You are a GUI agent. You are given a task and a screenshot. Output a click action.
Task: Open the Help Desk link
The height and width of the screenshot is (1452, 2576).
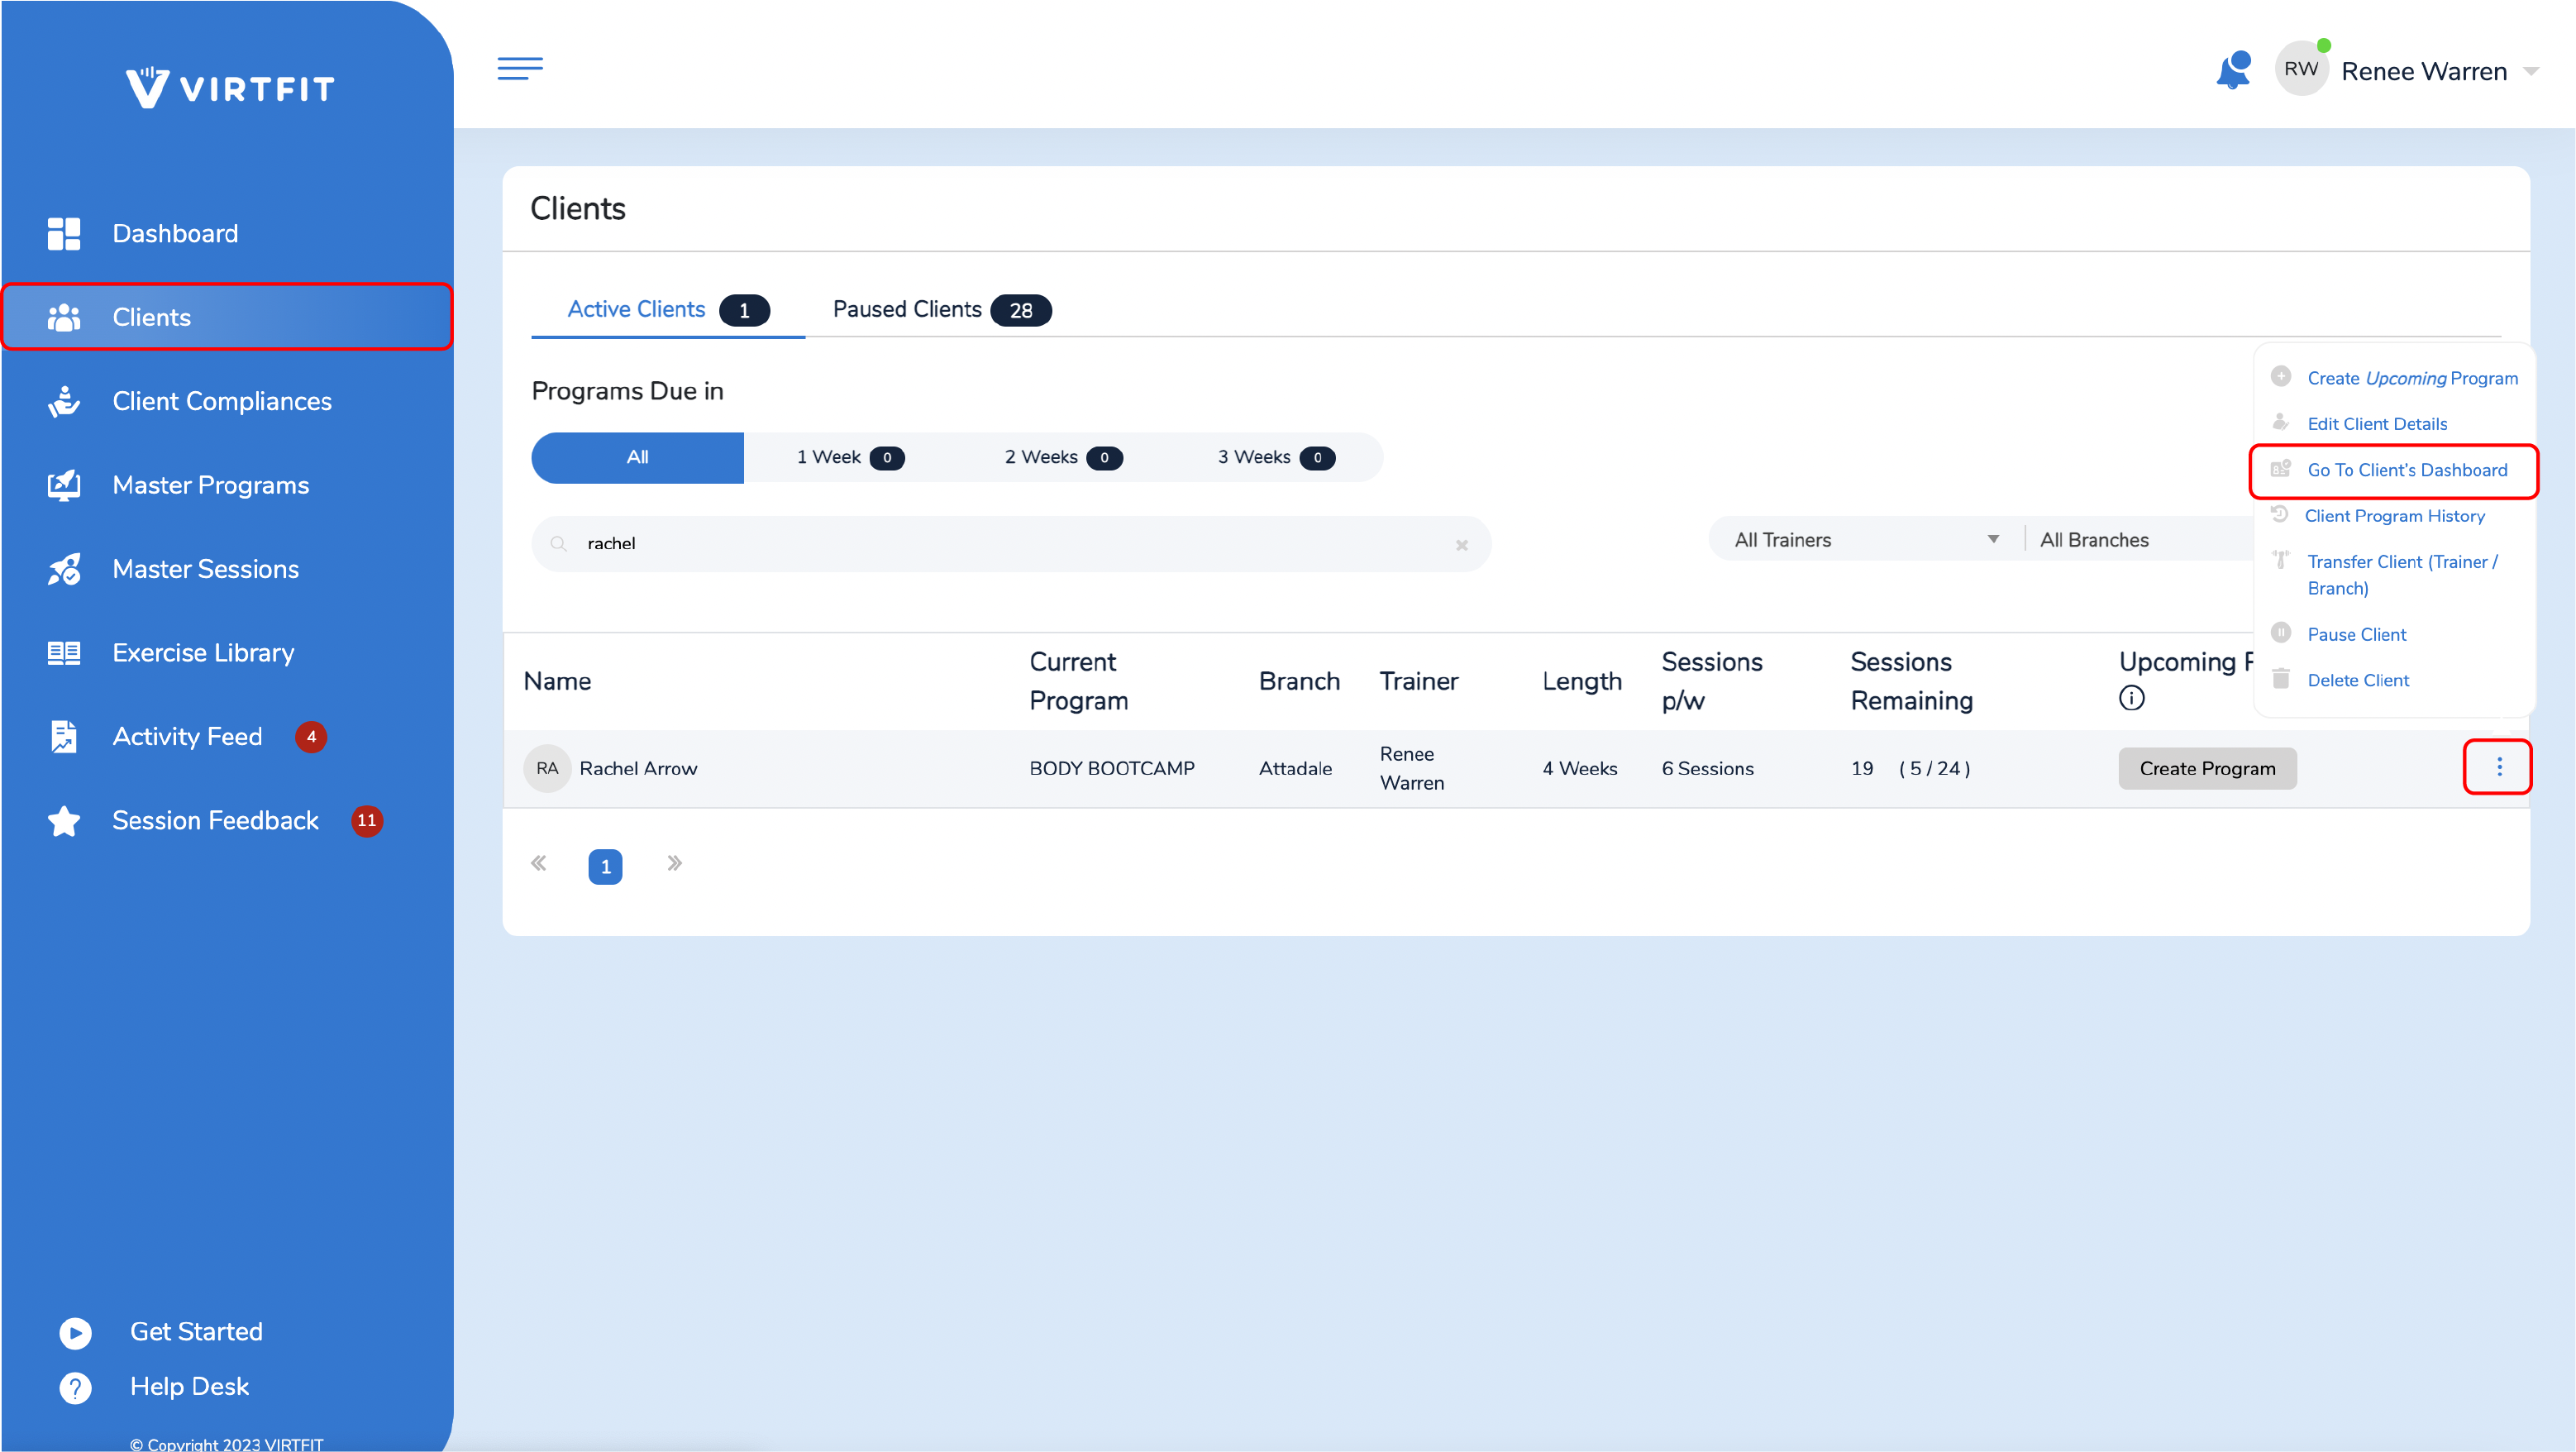click(189, 1387)
